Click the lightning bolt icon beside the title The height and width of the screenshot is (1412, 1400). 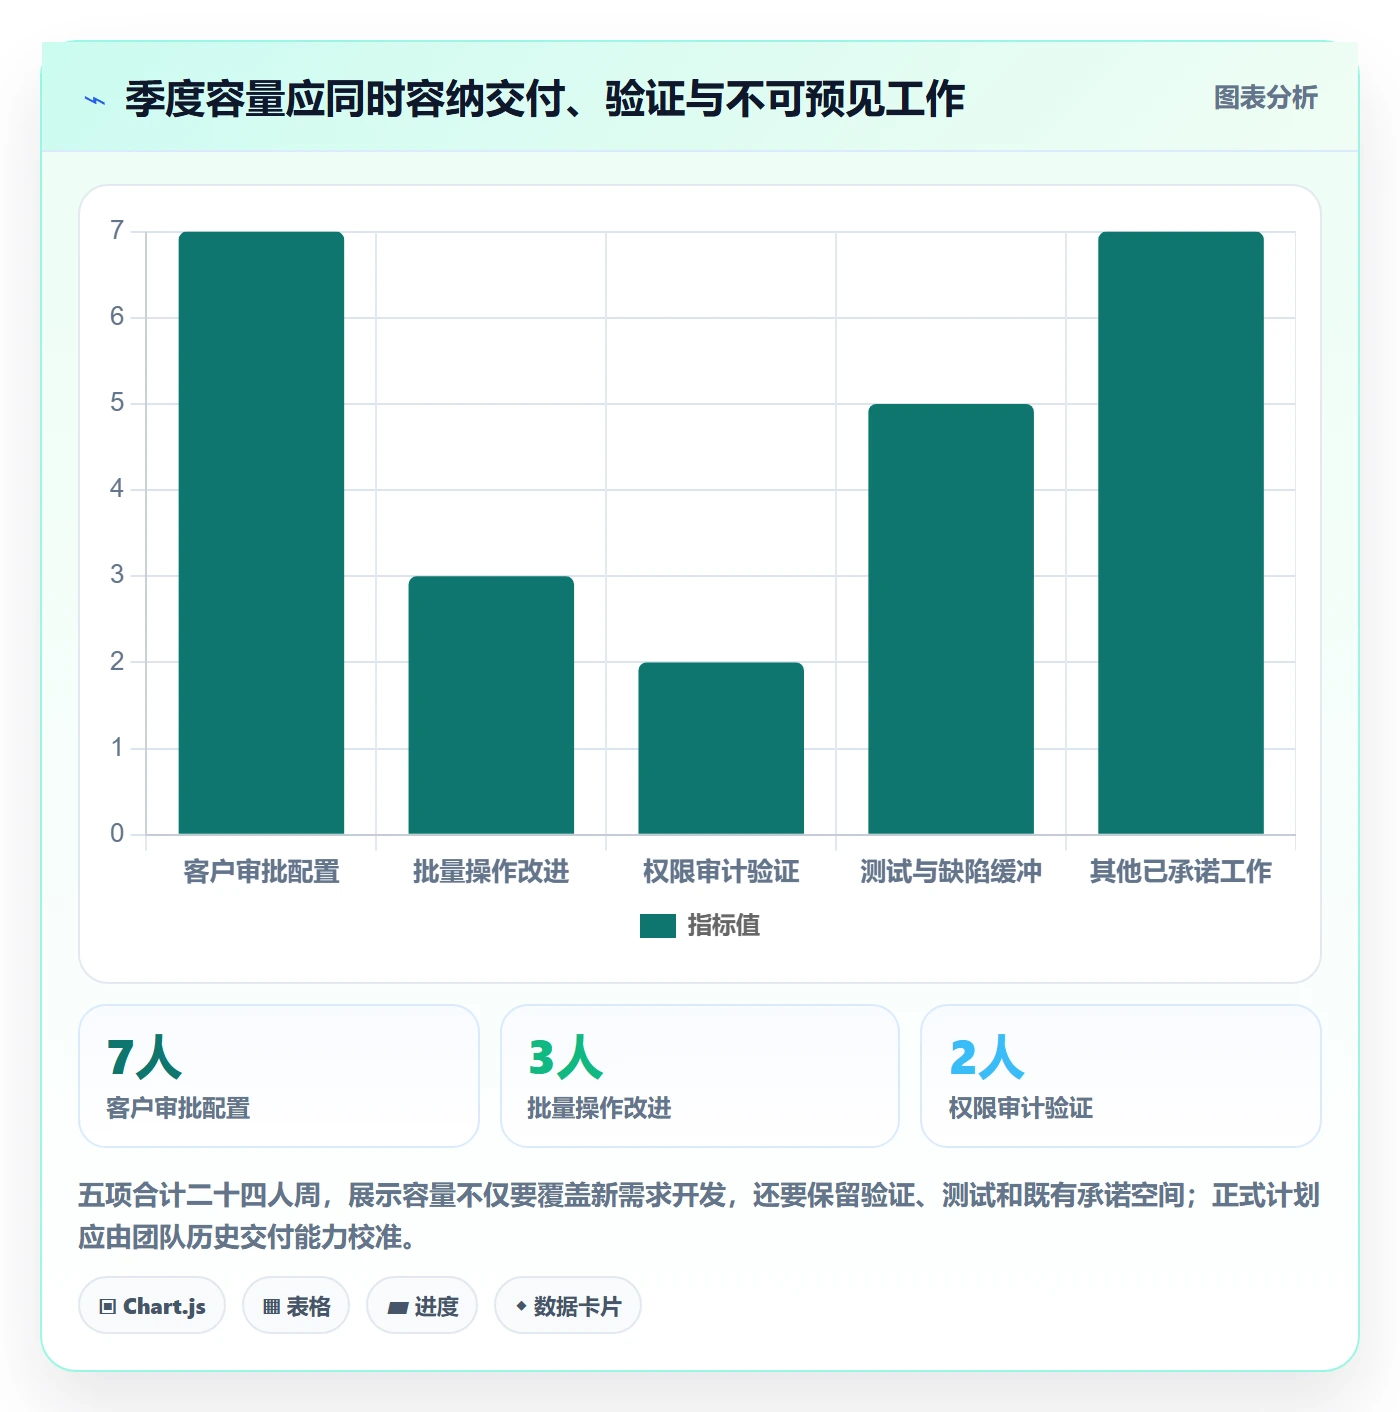[95, 100]
